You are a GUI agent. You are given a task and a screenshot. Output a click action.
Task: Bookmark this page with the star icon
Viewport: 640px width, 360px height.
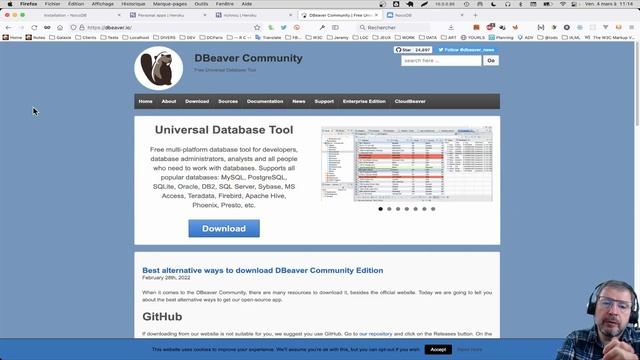[257, 27]
